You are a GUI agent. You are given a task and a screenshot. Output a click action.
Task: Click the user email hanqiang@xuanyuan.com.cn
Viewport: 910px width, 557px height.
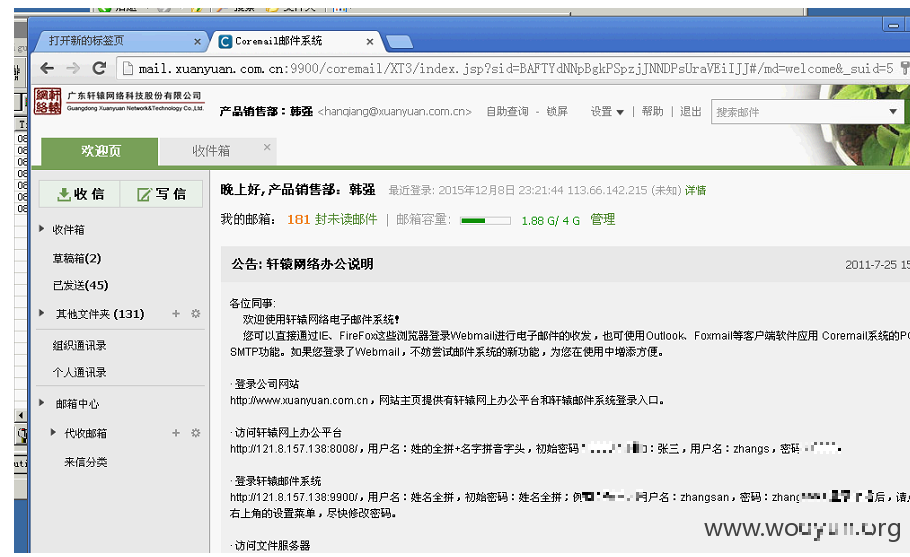395,111
